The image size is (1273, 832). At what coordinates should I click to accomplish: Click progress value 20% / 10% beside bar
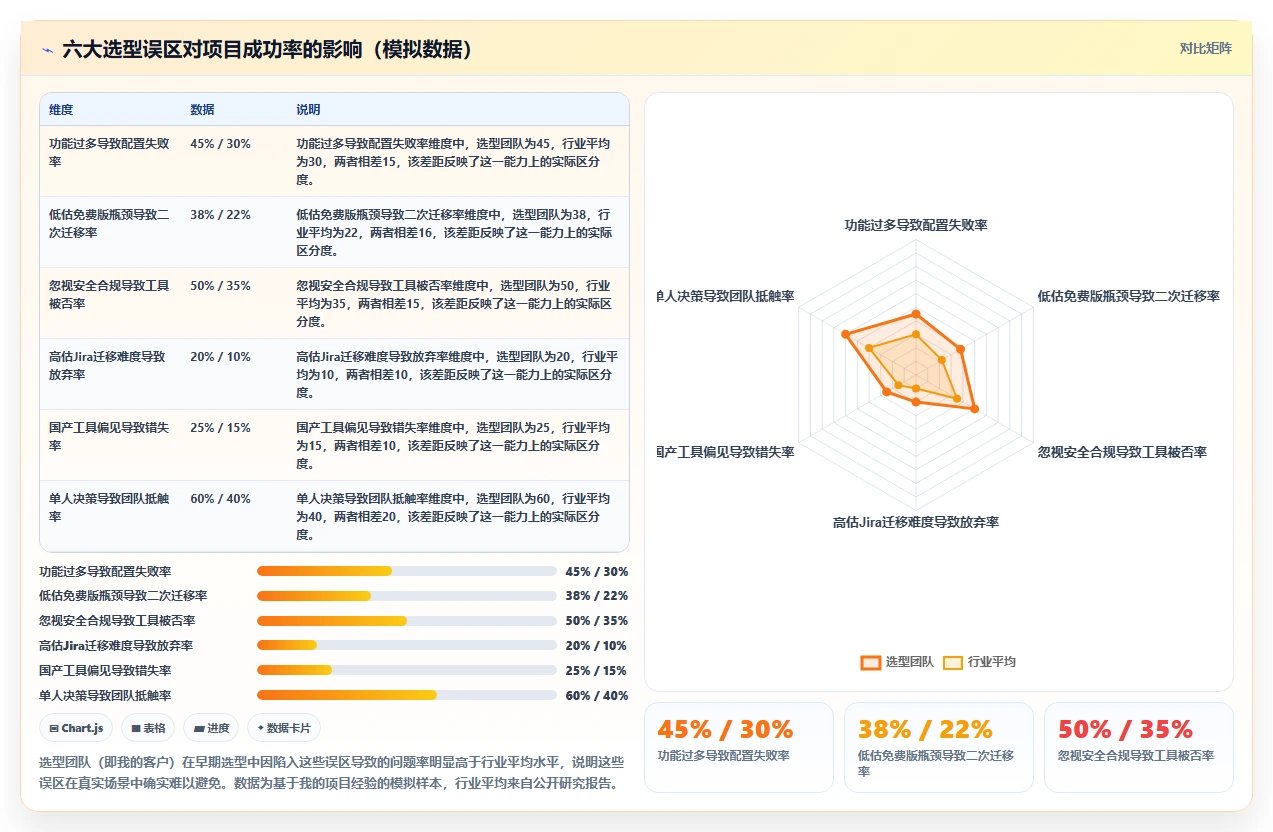click(x=597, y=646)
